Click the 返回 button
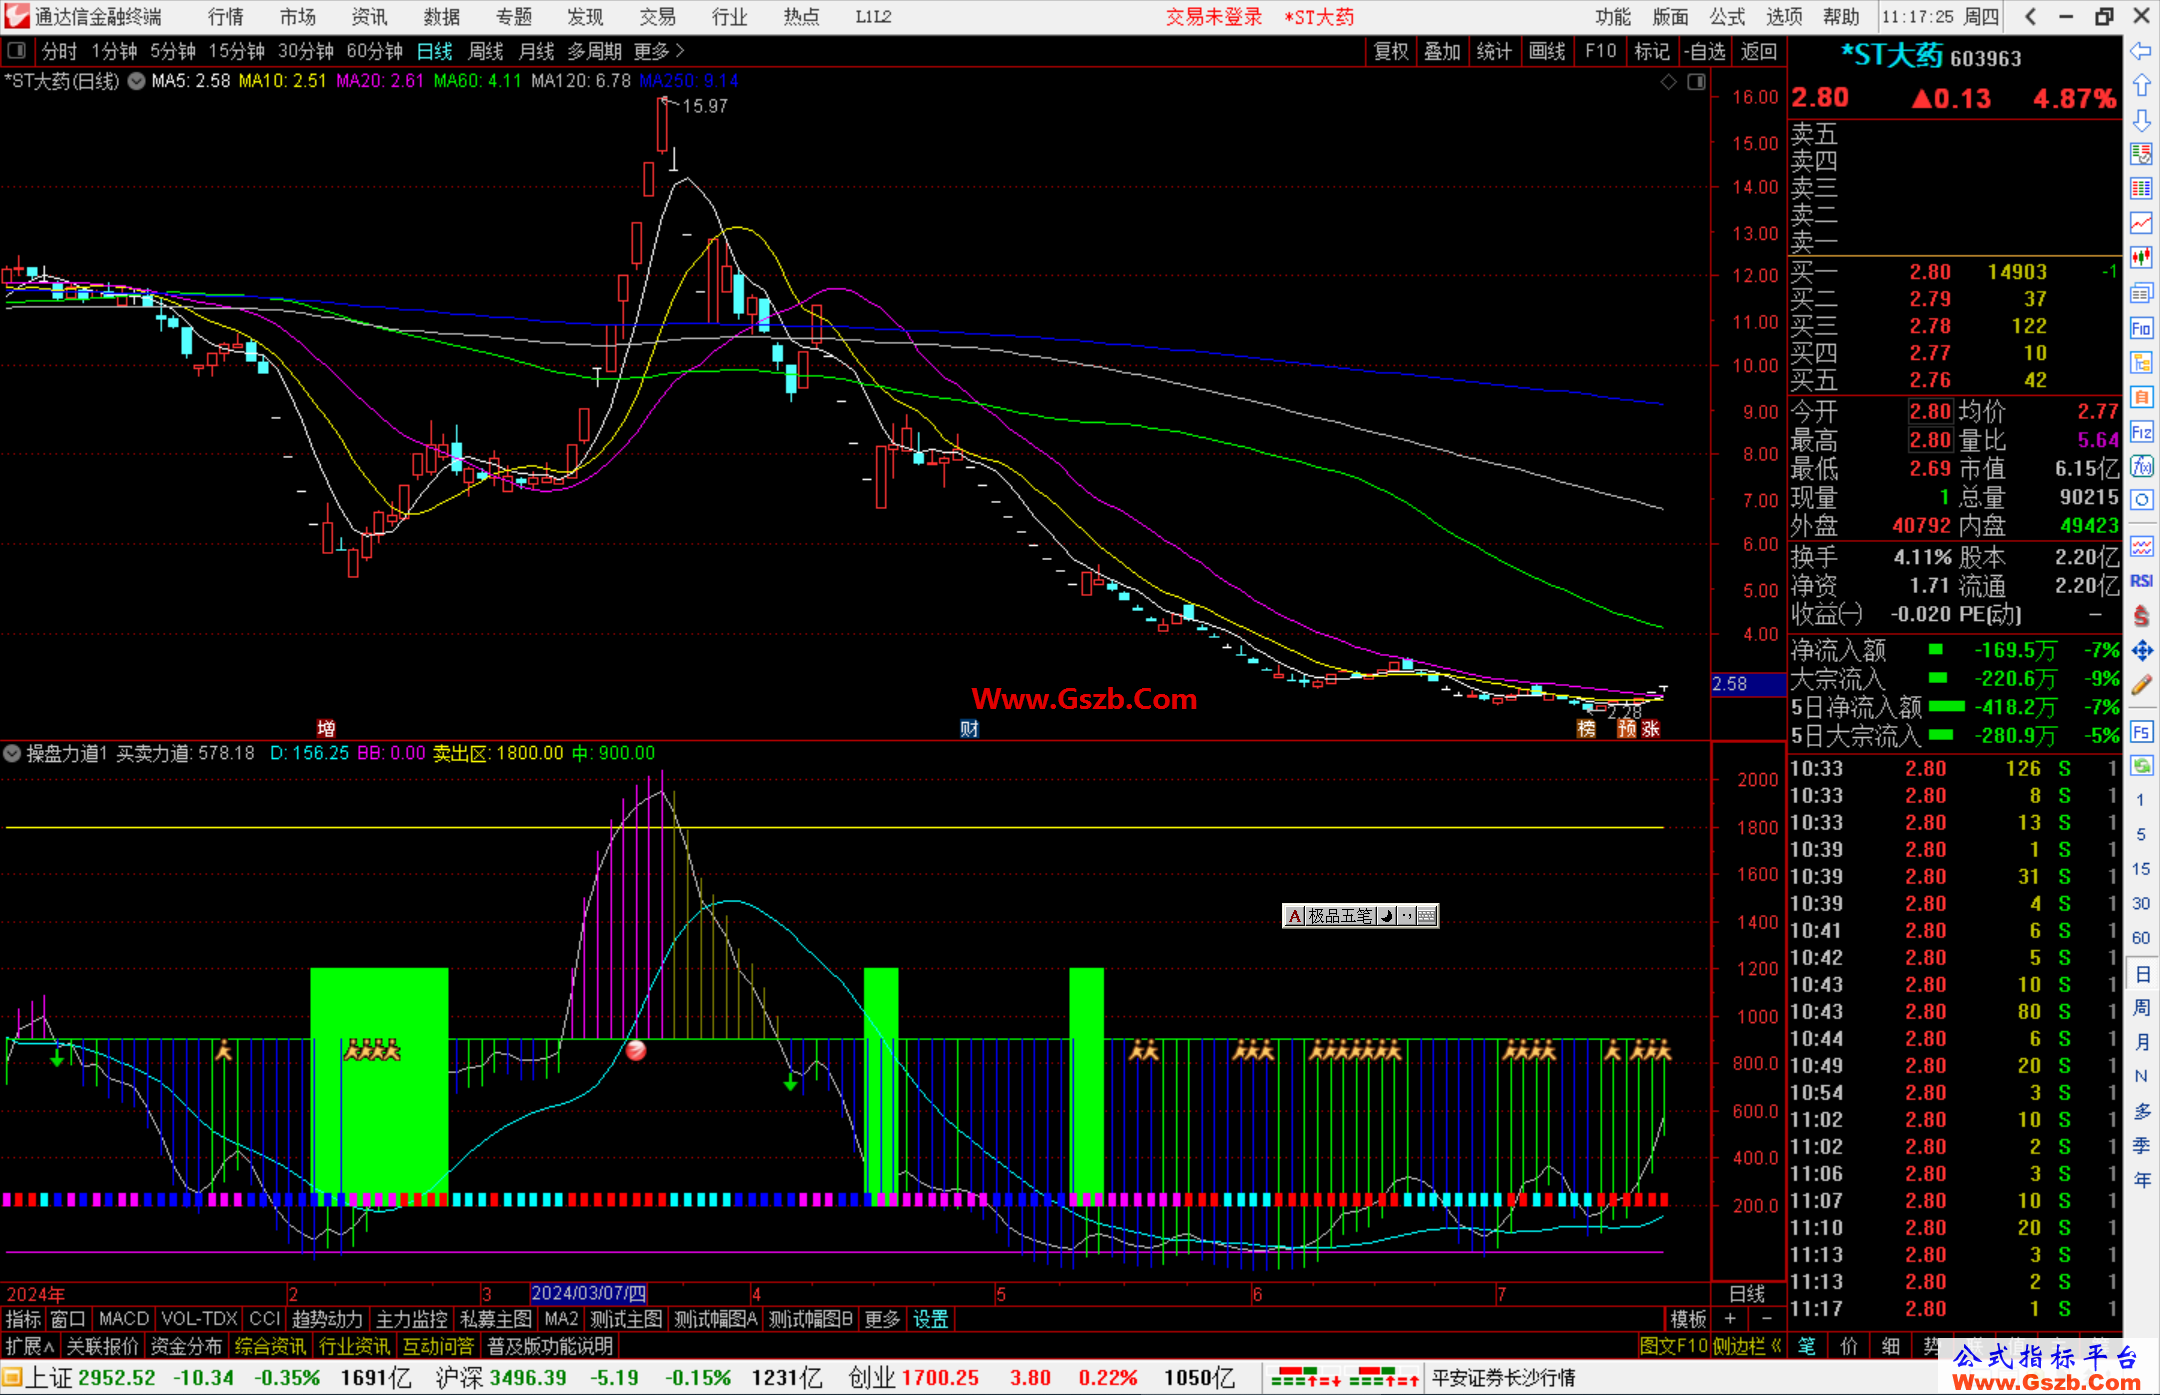 [1759, 51]
